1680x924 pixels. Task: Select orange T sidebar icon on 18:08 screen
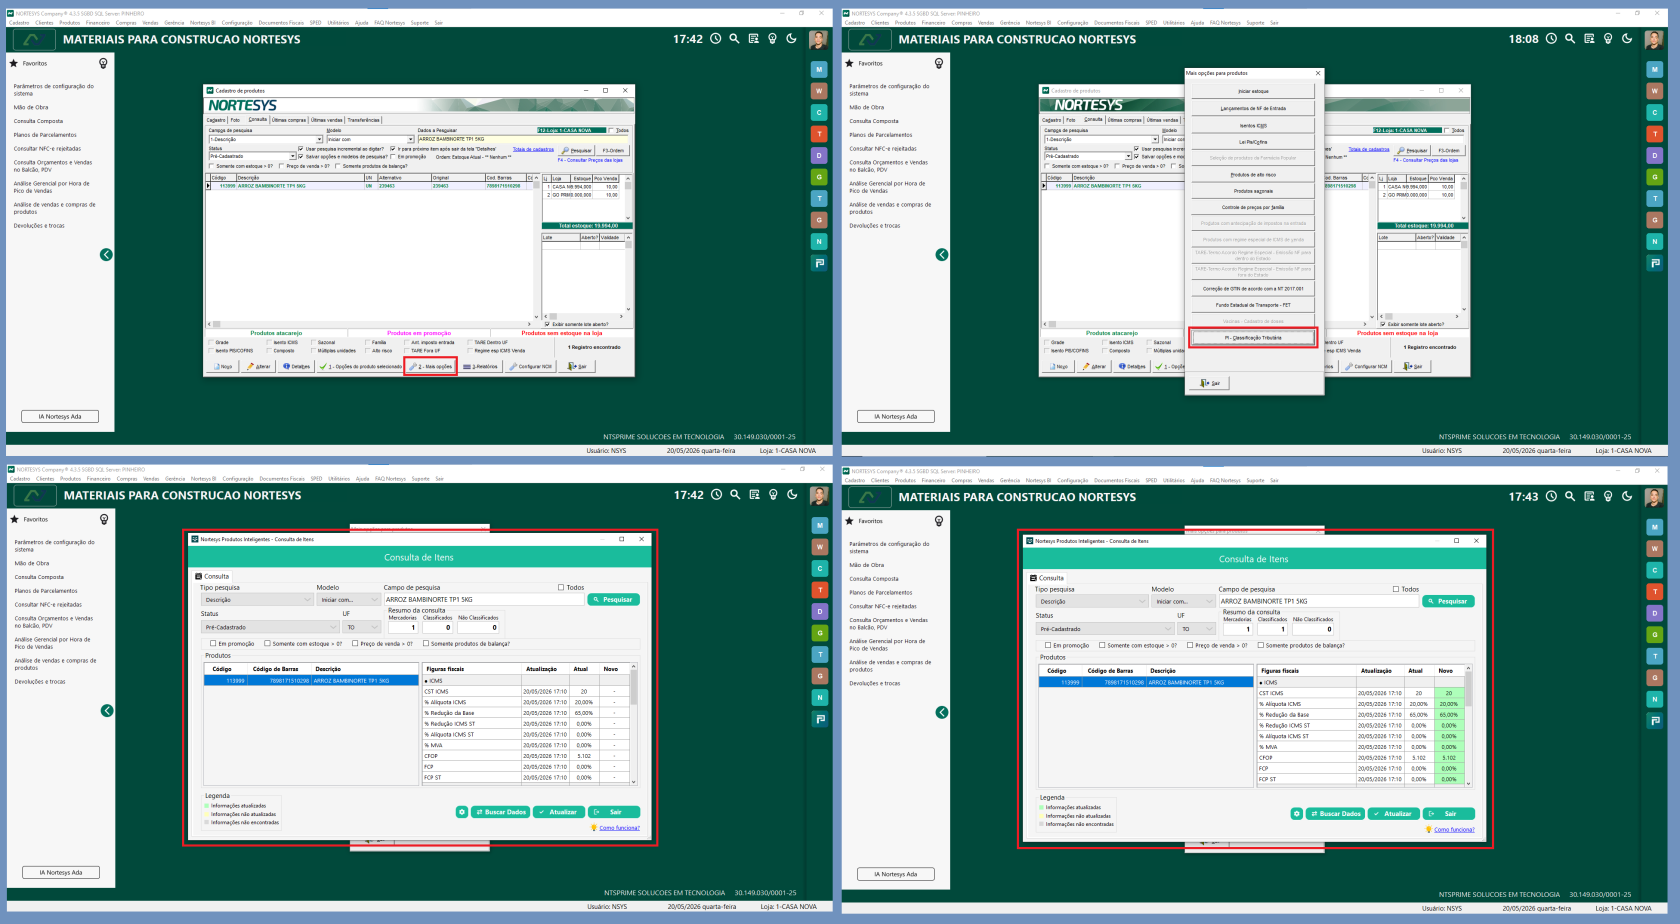click(x=1655, y=134)
